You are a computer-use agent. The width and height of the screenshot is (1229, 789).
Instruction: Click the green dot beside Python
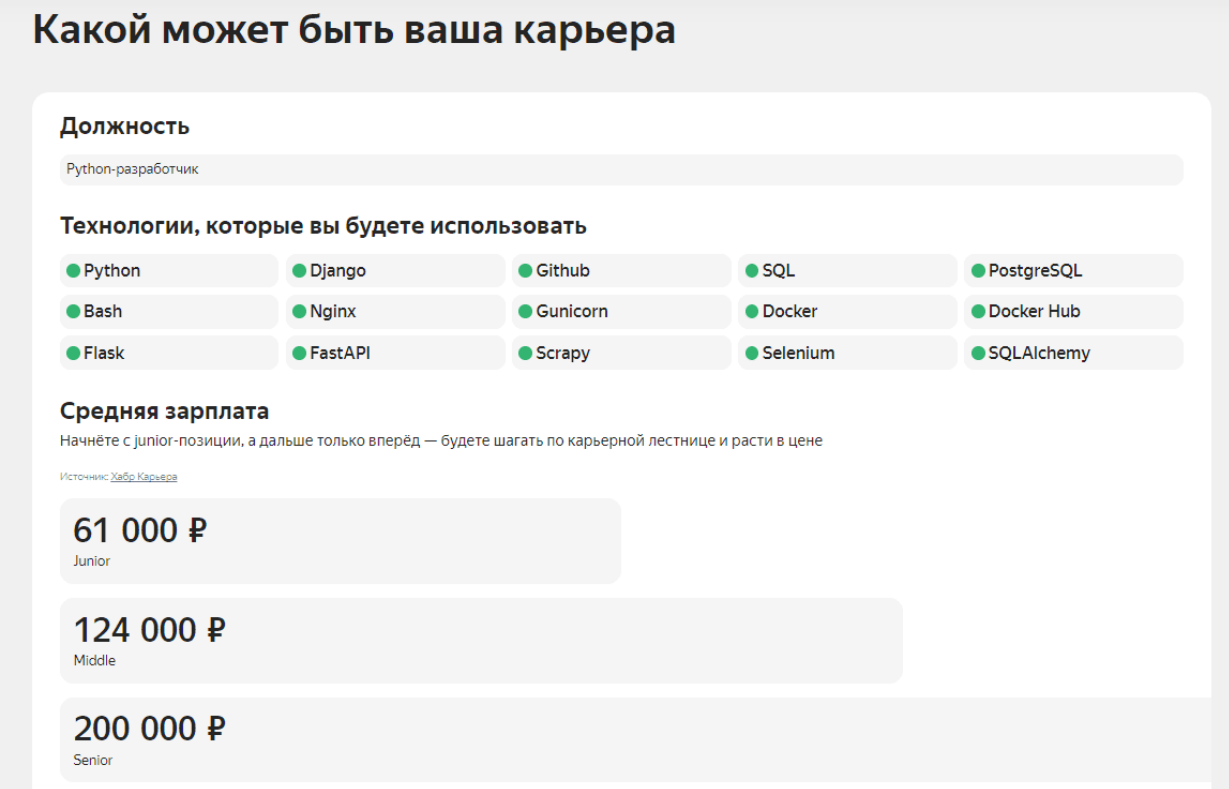coord(73,271)
